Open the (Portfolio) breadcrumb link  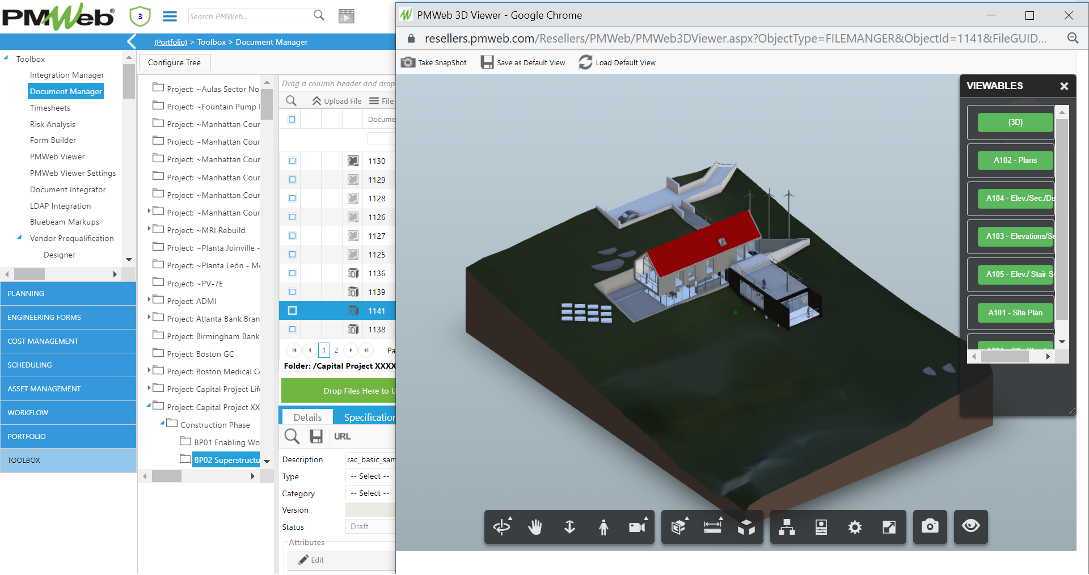170,42
